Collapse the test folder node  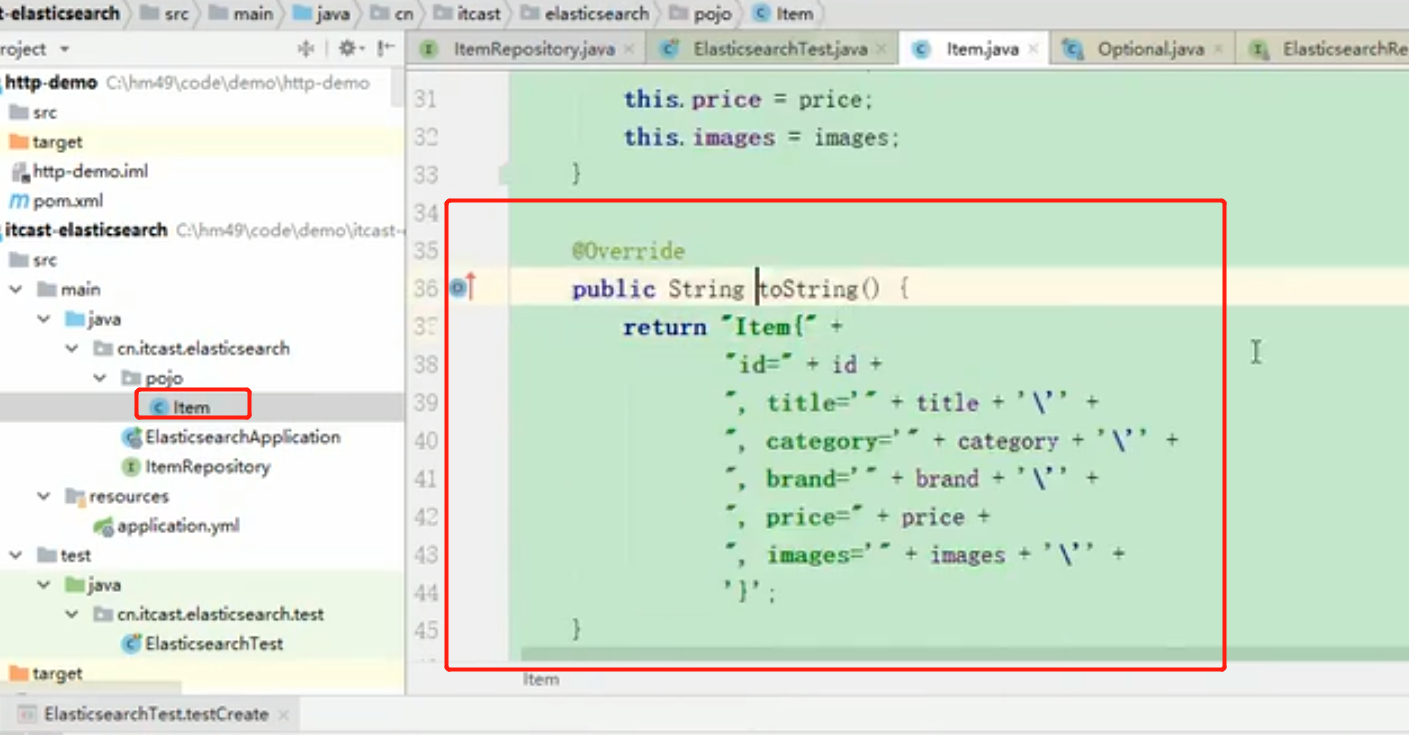click(x=15, y=555)
